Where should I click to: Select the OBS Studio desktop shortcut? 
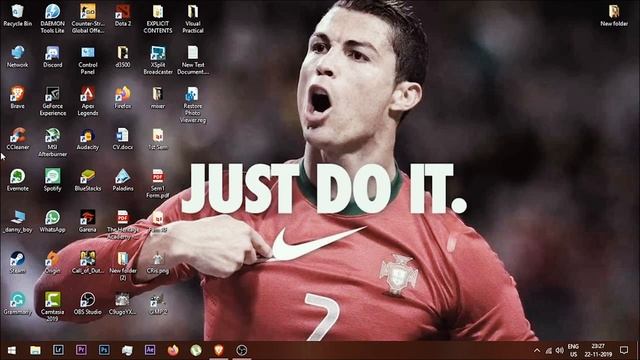(88, 304)
